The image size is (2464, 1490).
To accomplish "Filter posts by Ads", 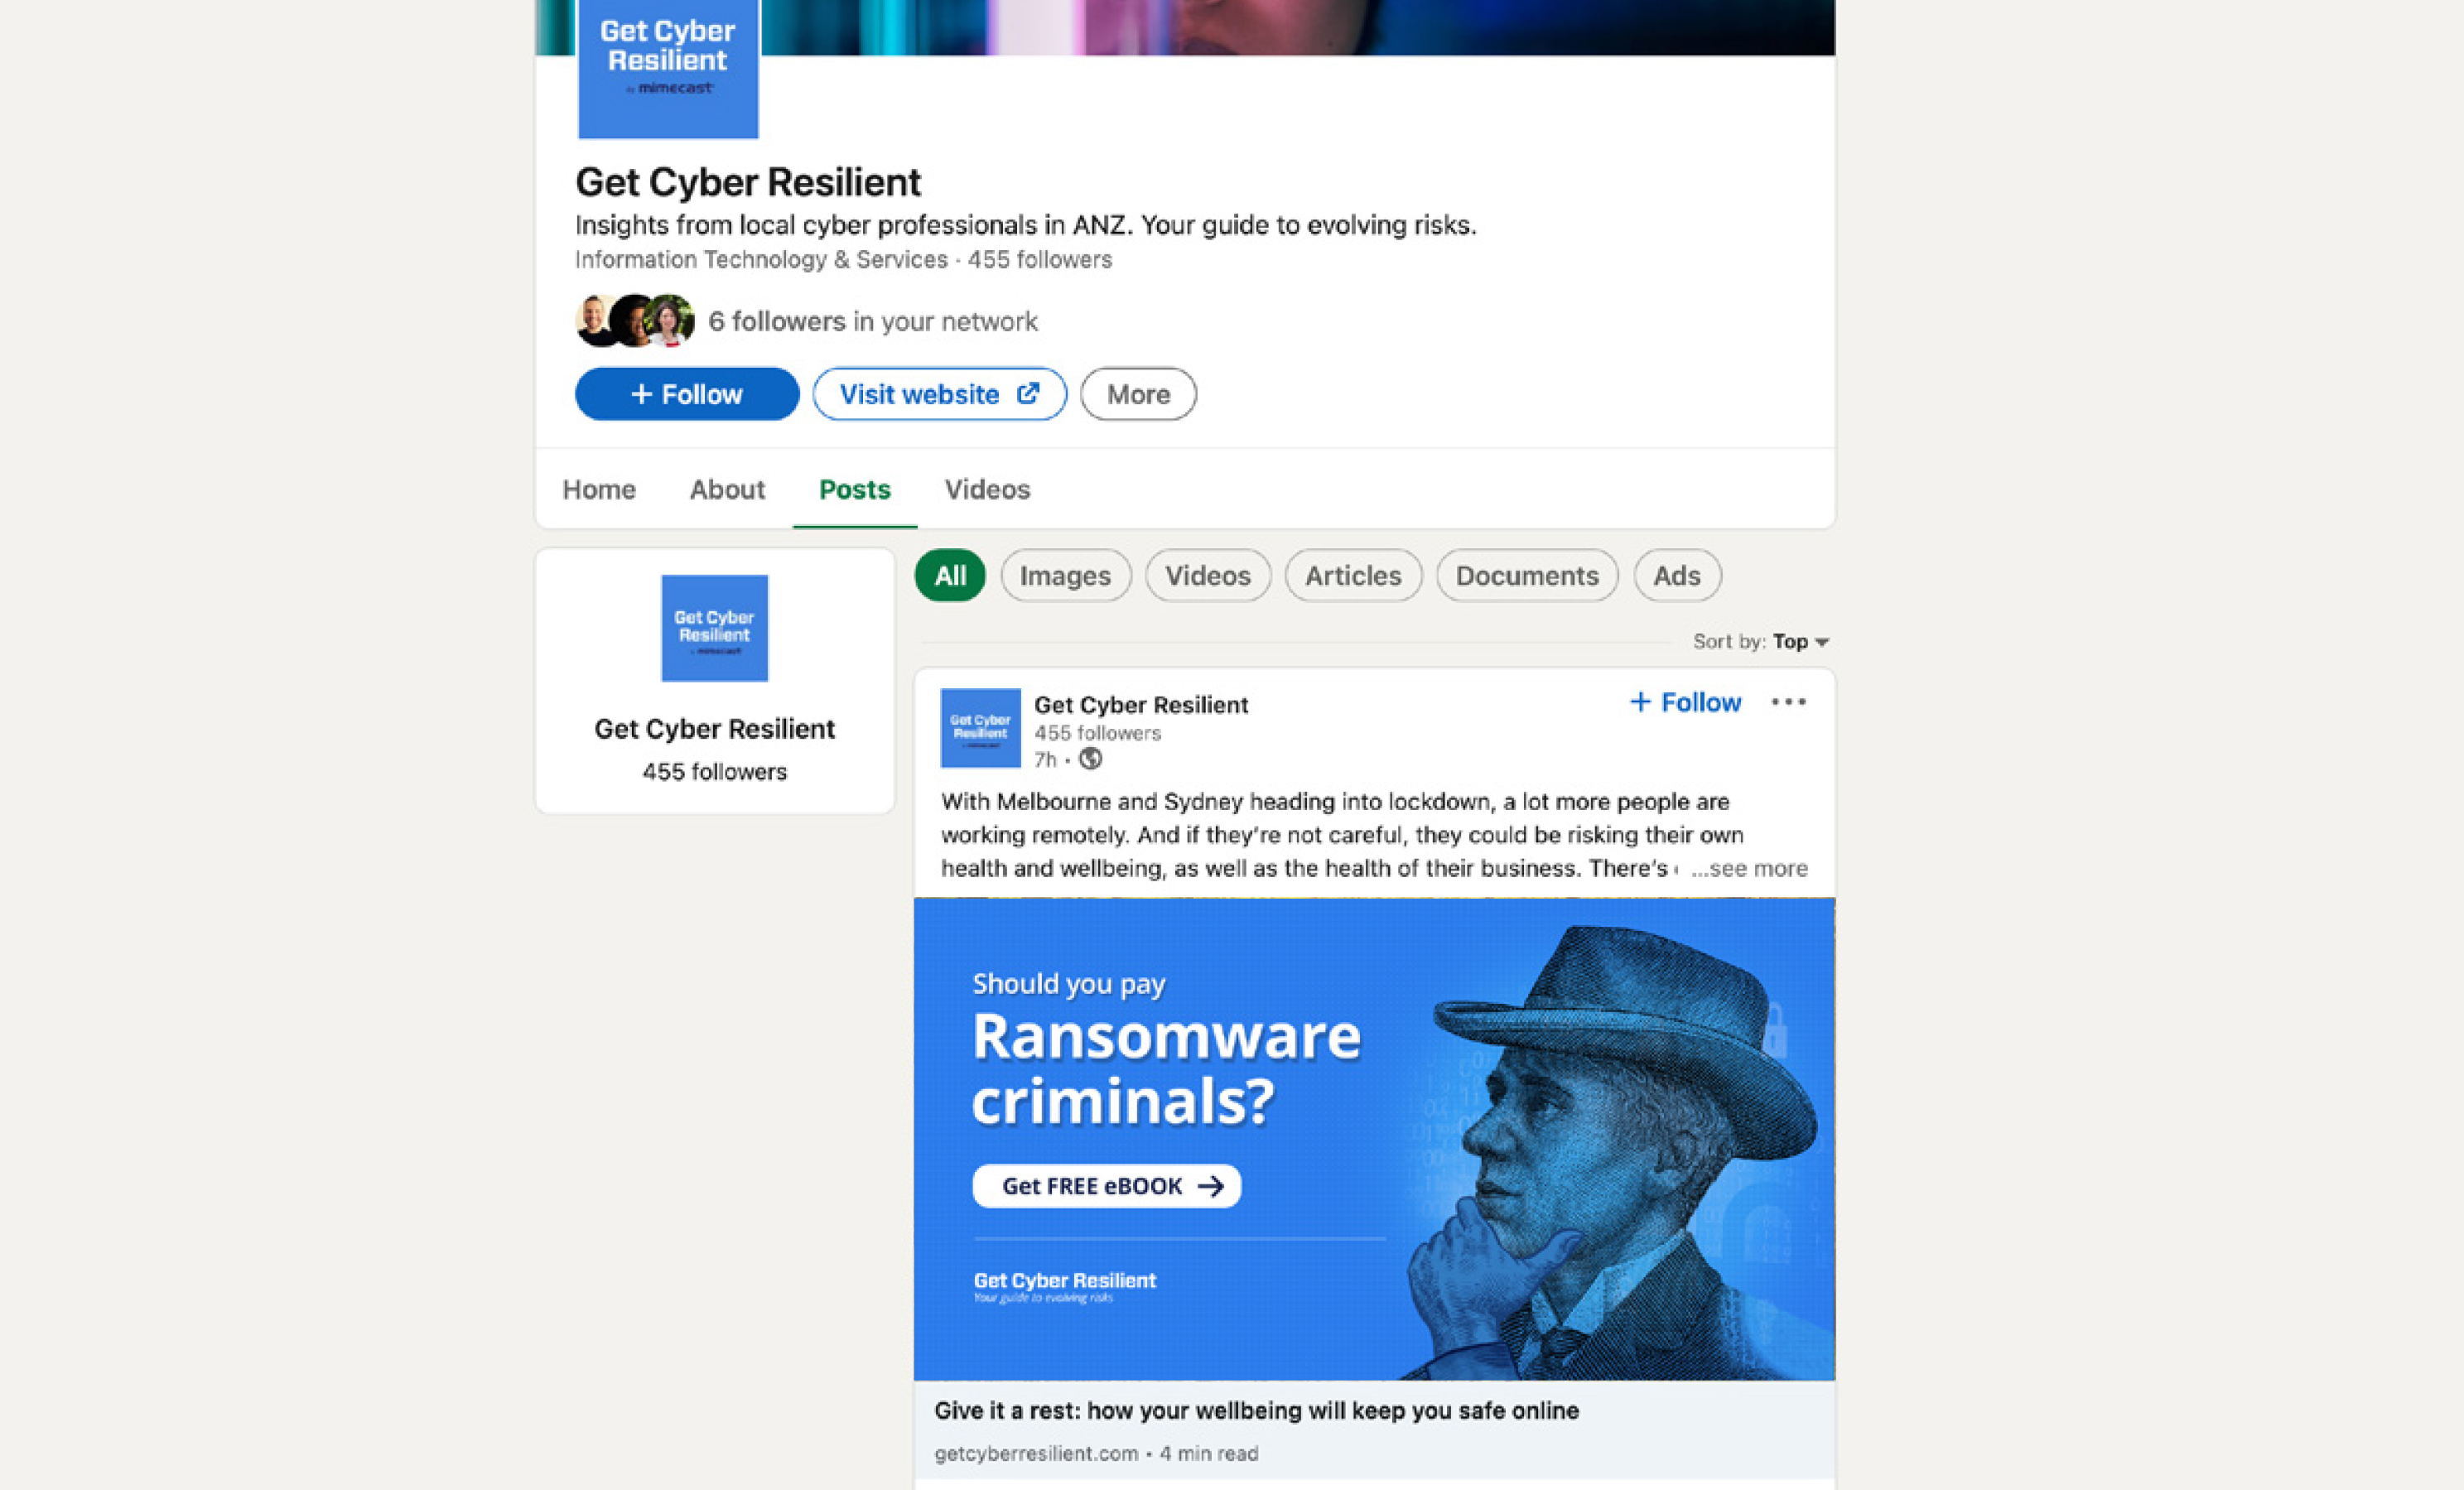I will (1677, 575).
